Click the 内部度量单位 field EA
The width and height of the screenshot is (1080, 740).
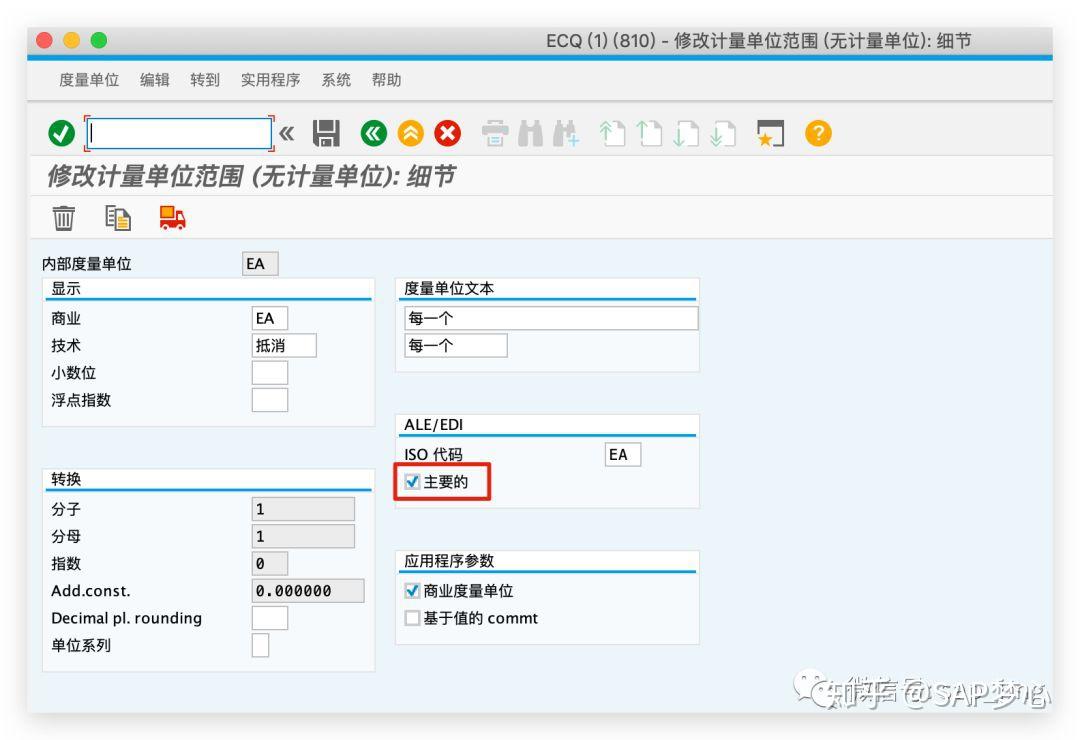pos(260,264)
